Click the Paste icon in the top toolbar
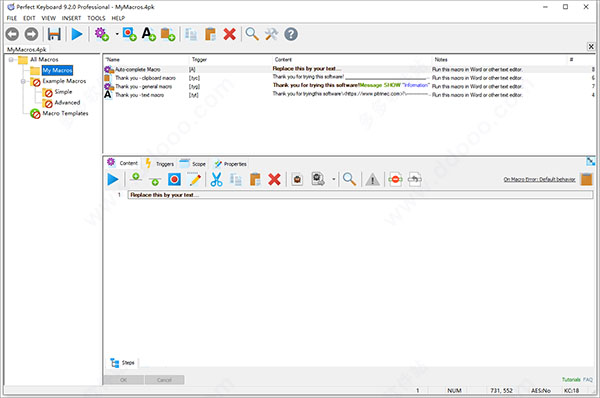 [210, 34]
